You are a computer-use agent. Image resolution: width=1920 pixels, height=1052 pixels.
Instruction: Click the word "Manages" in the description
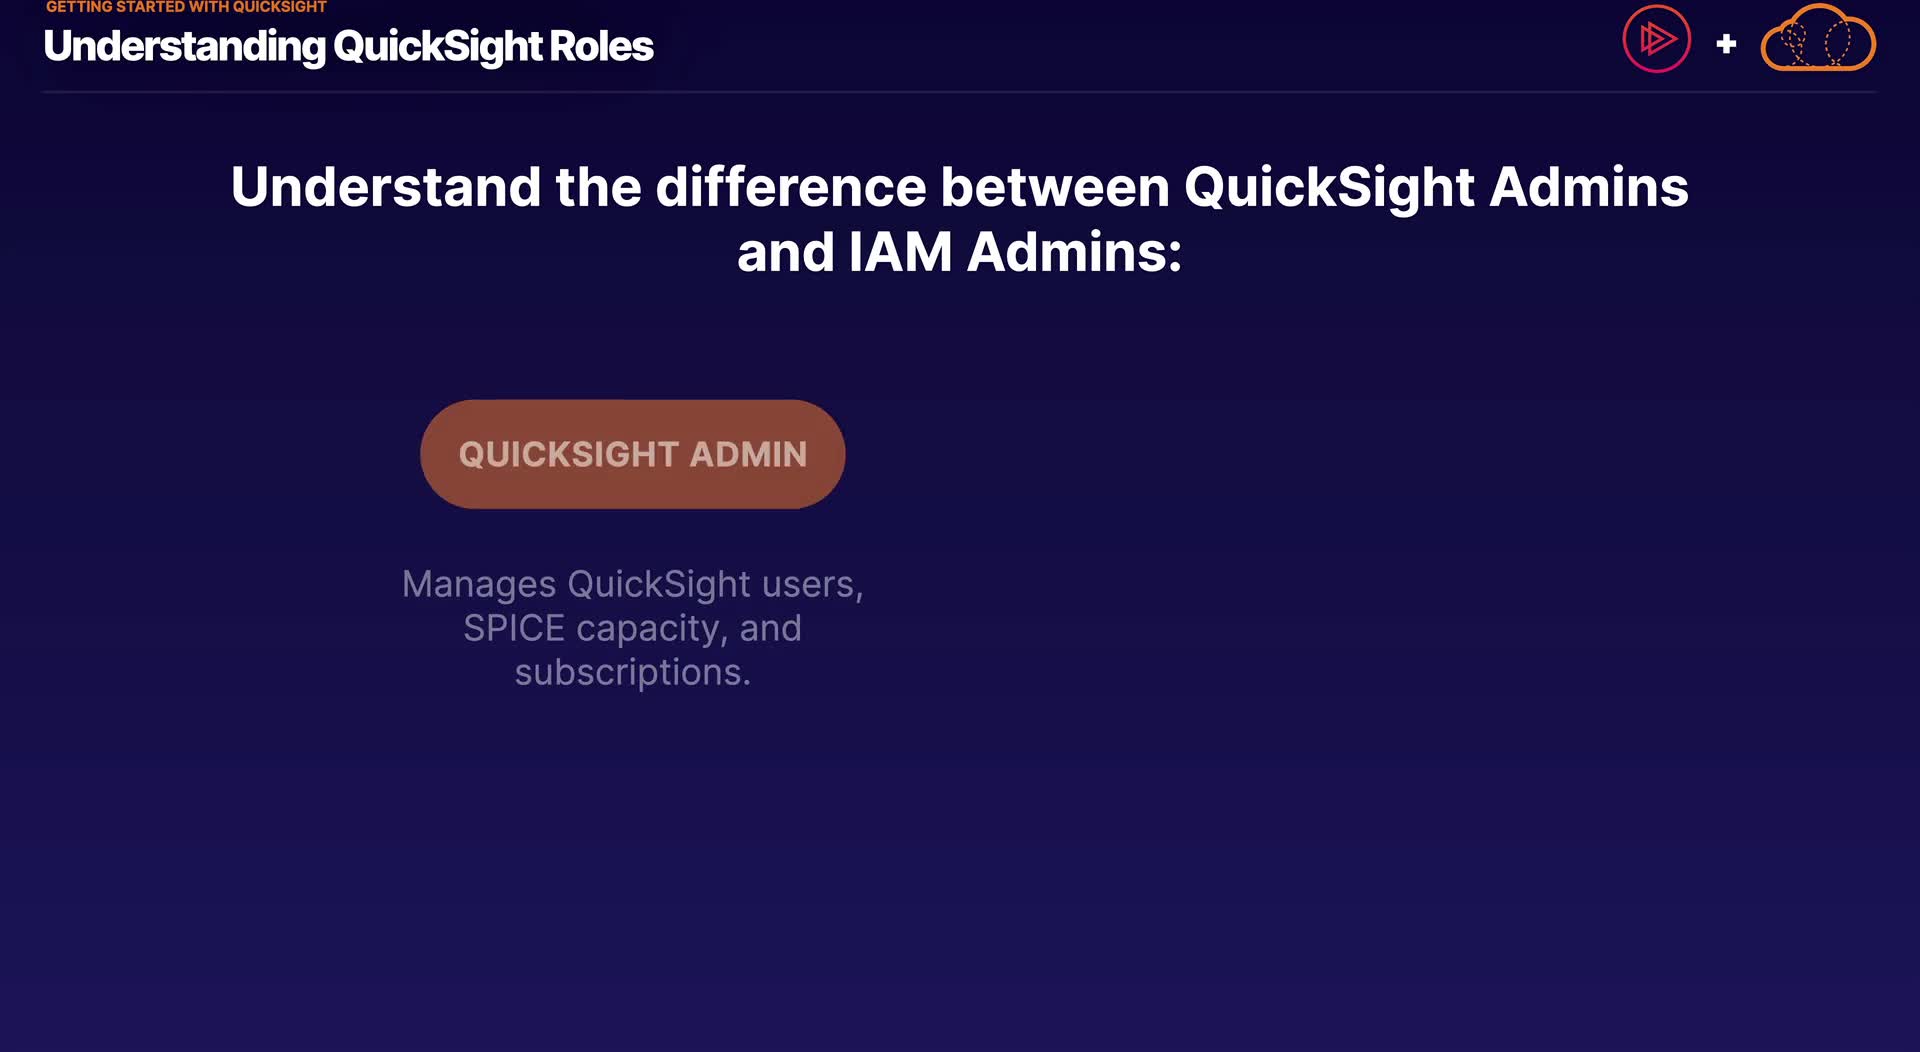pyautogui.click(x=479, y=584)
